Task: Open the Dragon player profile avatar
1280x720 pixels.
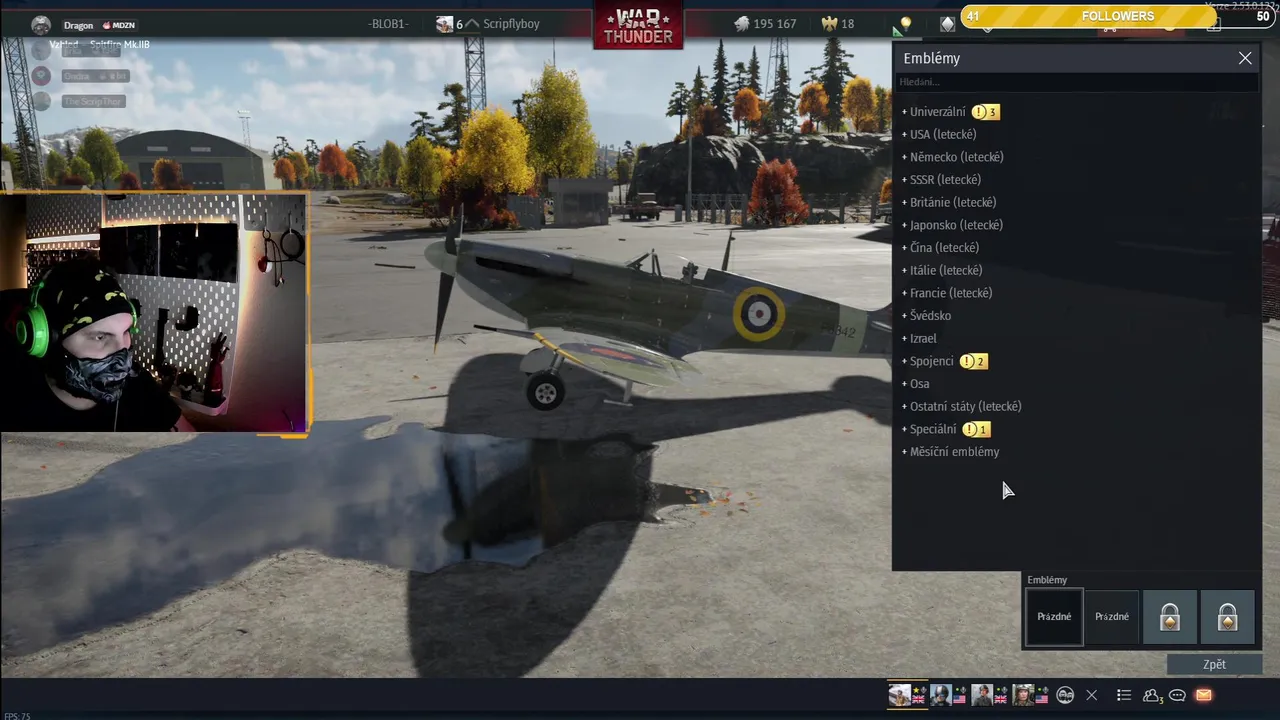Action: (x=41, y=25)
